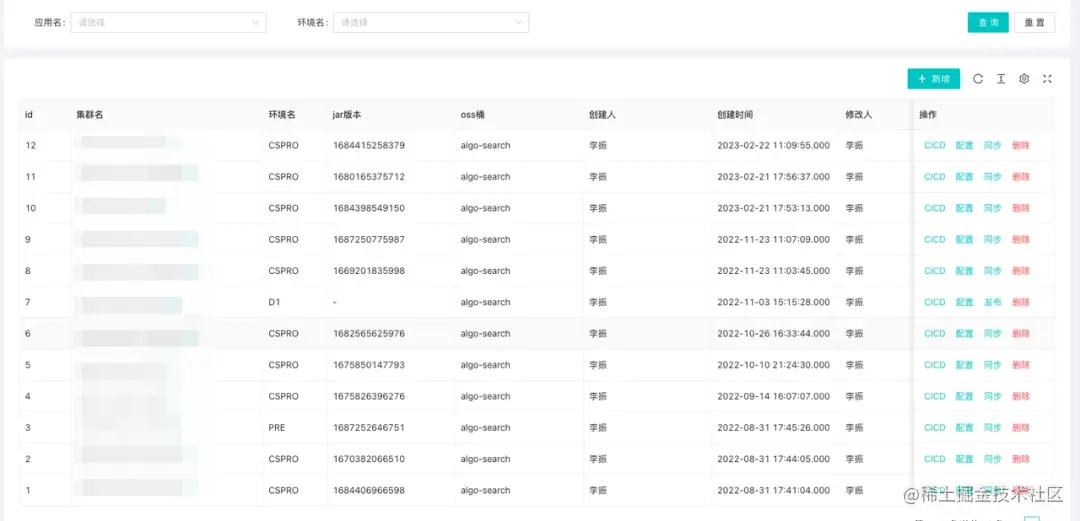Image resolution: width=1080 pixels, height=521 pixels.
Task: Click 删除 link in row id 4
Action: [x=1021, y=396]
